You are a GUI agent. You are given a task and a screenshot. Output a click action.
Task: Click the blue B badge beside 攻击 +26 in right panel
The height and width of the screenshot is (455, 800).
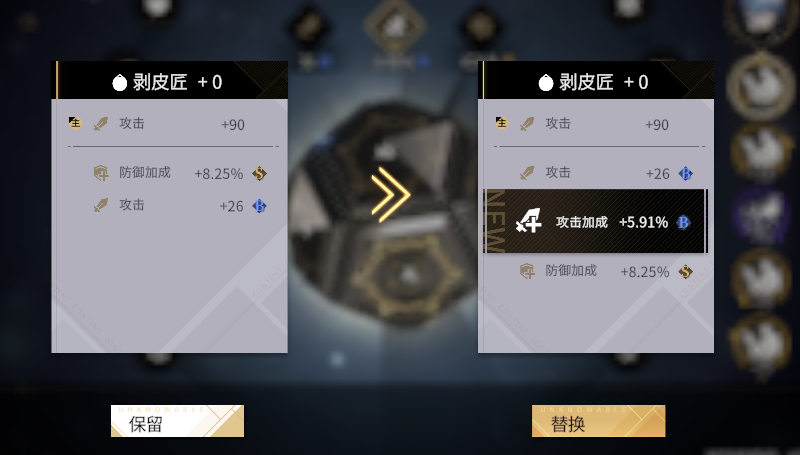coord(685,173)
